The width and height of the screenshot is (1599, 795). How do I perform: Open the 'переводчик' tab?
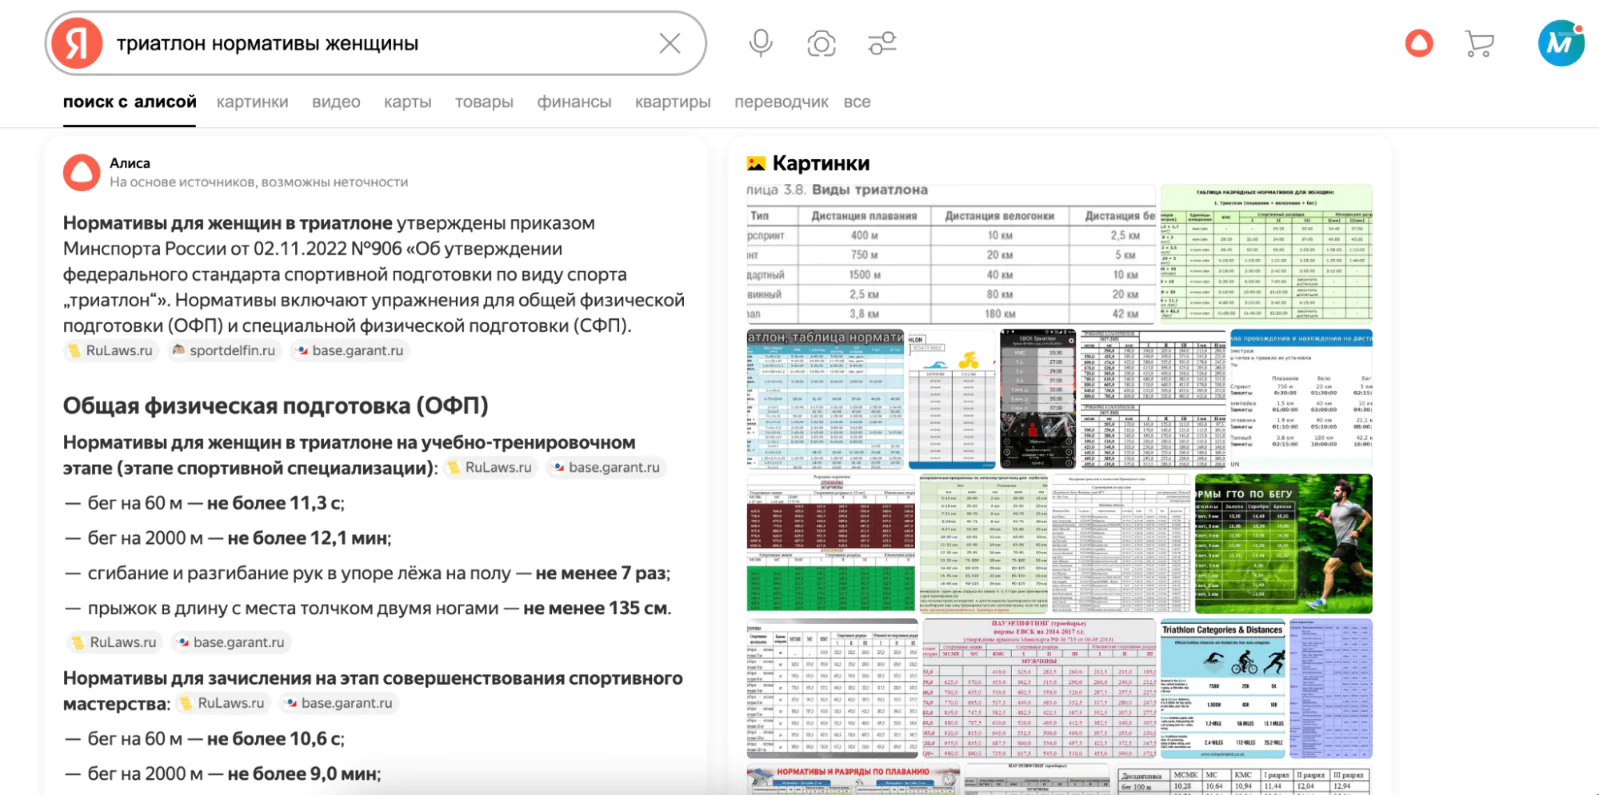coord(781,102)
